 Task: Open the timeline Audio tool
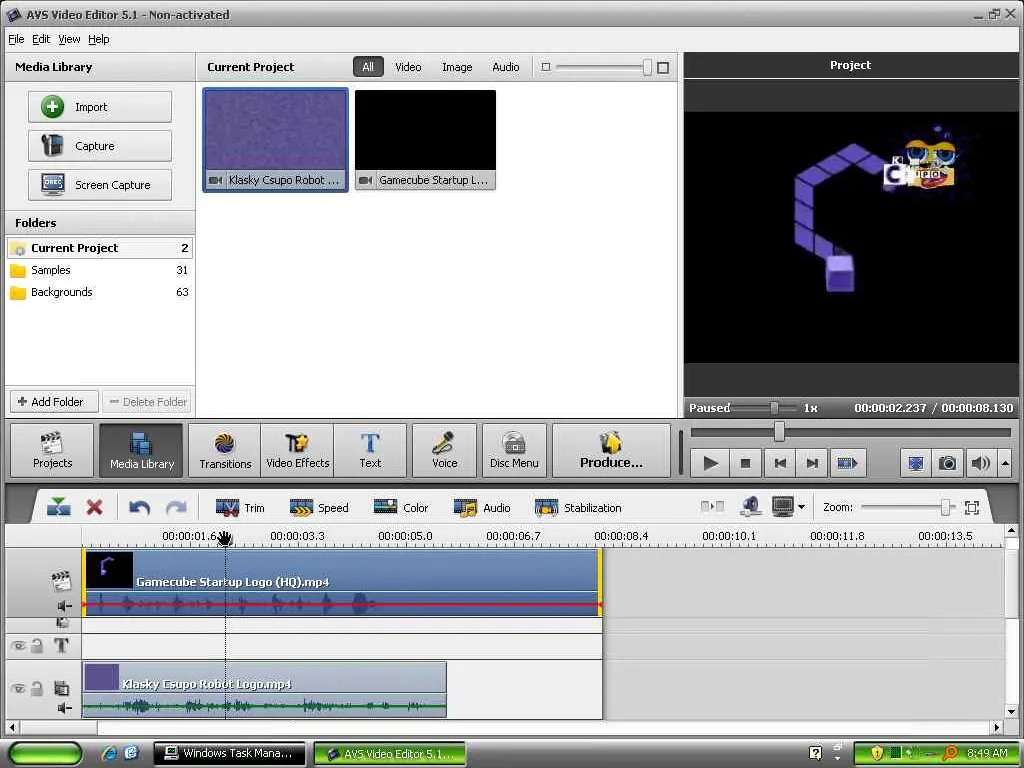click(x=482, y=507)
